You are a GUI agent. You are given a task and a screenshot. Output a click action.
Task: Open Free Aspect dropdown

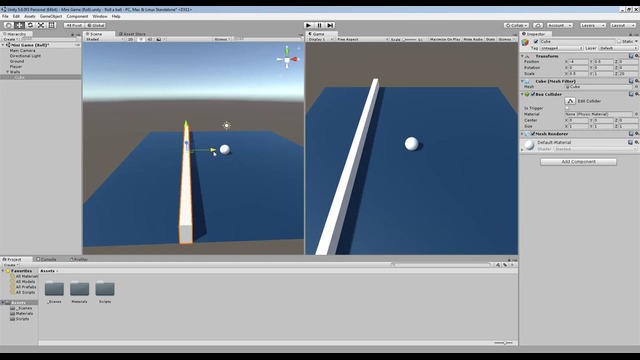(x=362, y=39)
